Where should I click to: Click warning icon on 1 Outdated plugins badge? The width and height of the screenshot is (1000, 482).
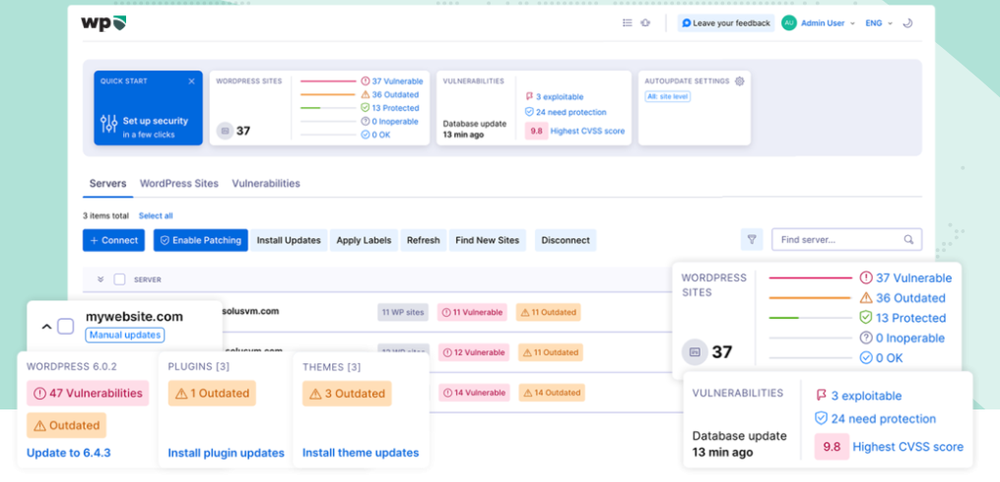[x=180, y=393]
